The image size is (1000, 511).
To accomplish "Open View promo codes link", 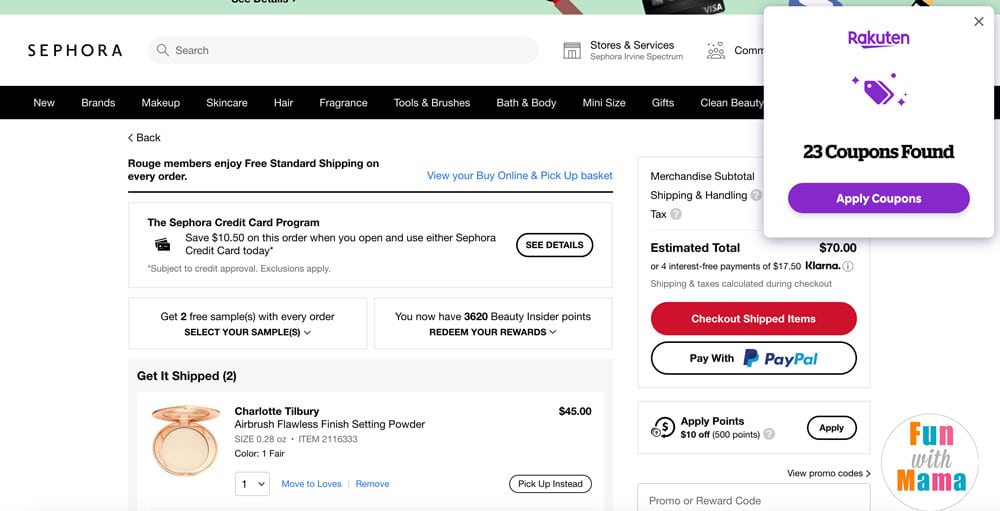I will pyautogui.click(x=828, y=473).
